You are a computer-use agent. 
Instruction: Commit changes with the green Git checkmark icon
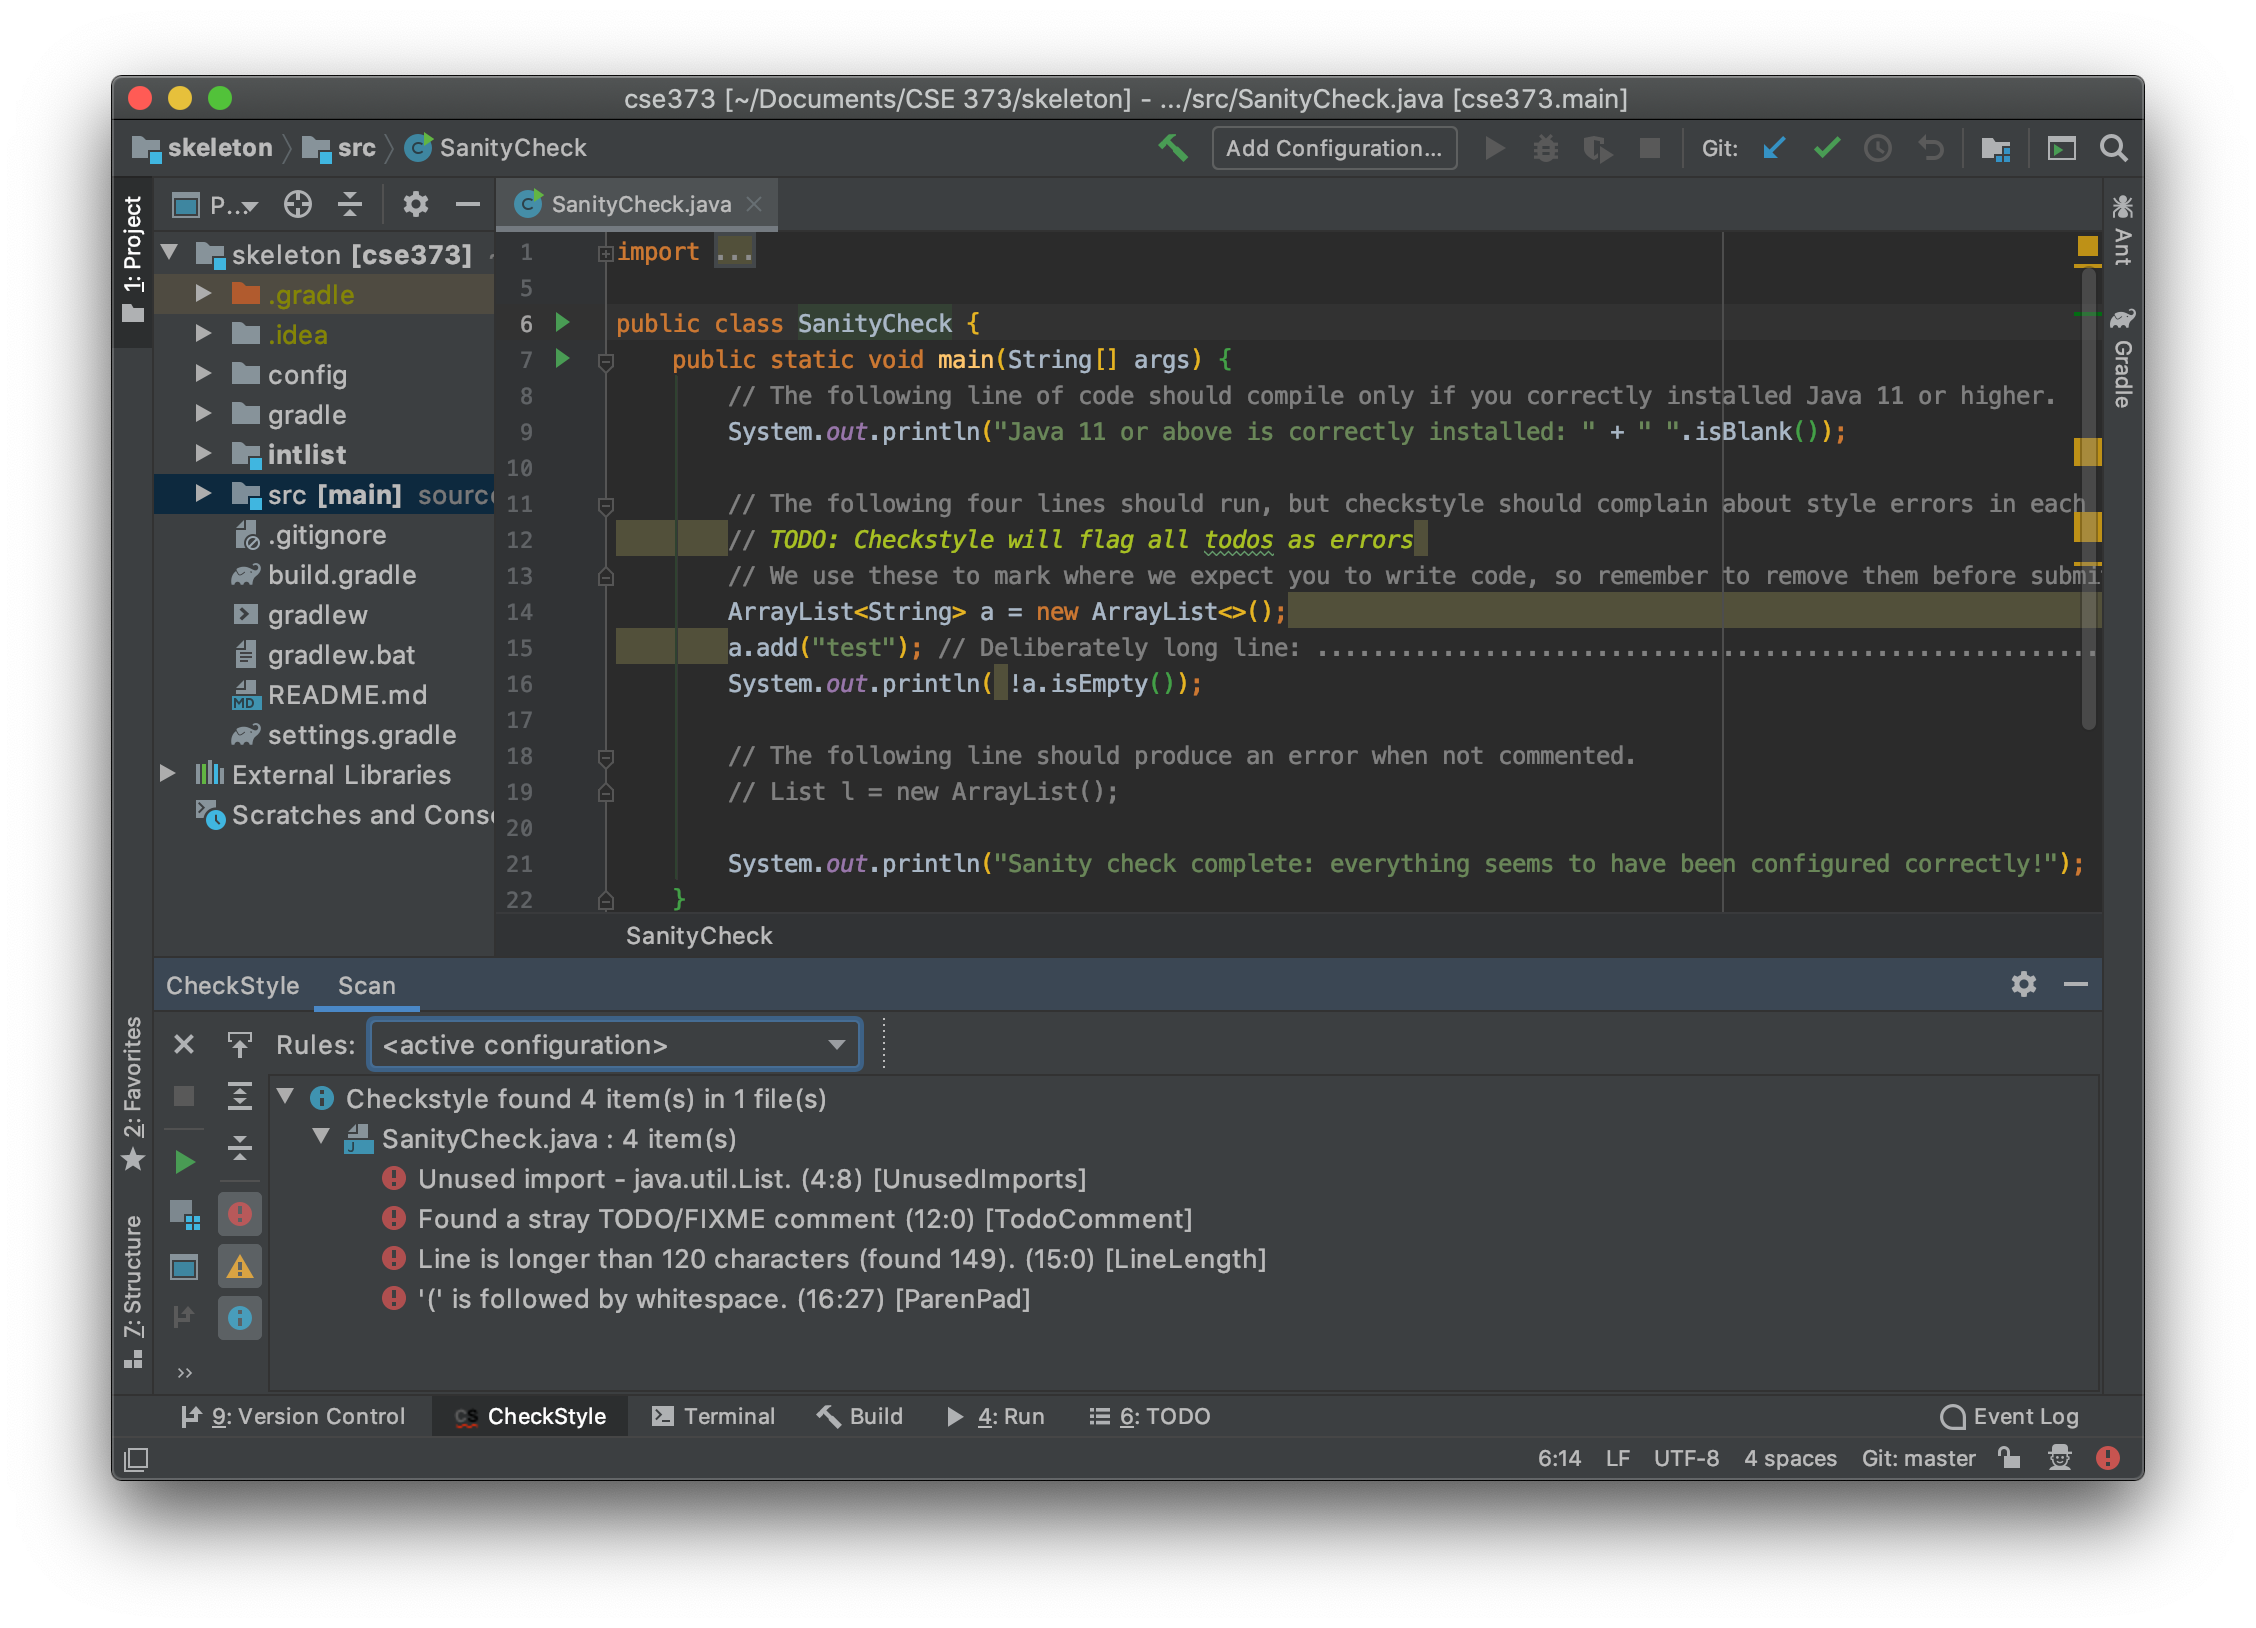(1827, 147)
